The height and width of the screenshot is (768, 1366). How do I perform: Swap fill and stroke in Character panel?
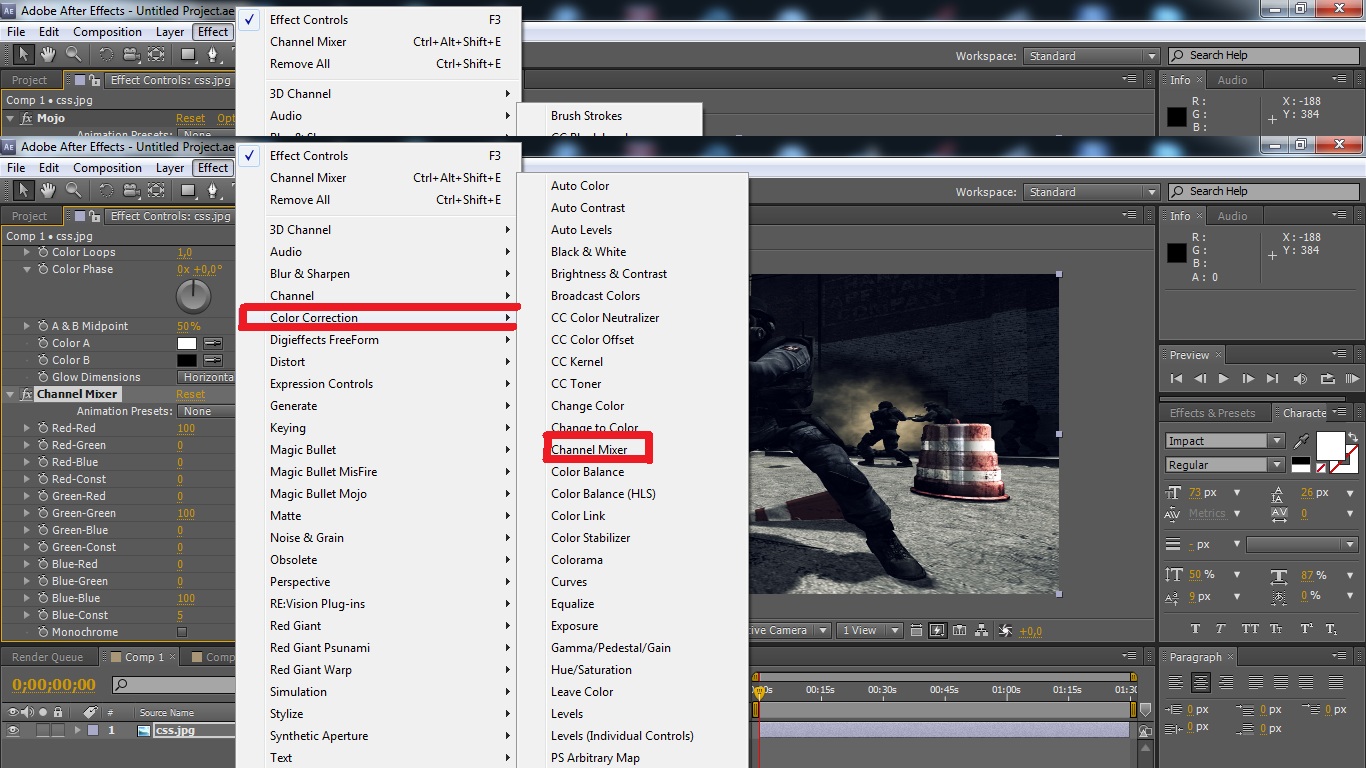[1352, 438]
